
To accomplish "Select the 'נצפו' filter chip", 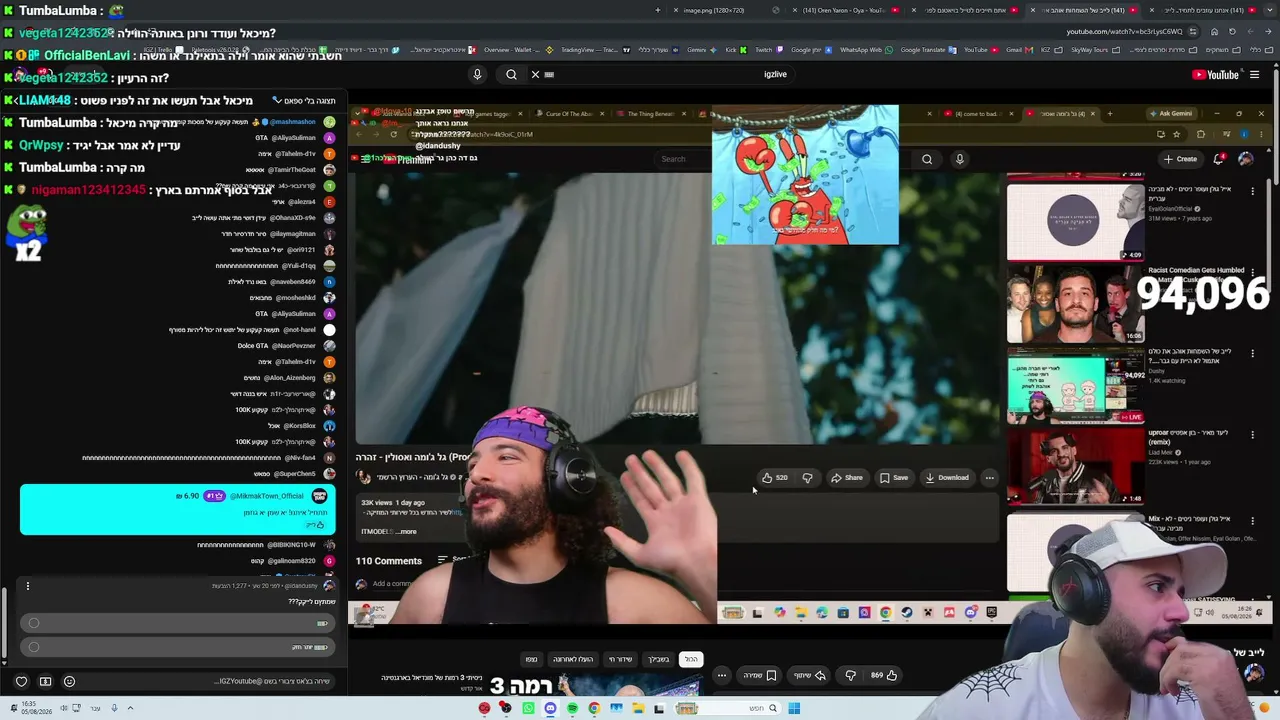I will (x=531, y=659).
